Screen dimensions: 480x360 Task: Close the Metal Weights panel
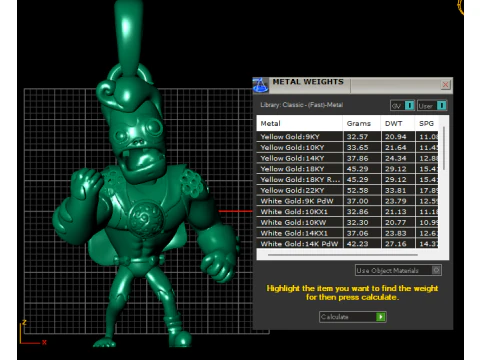(445, 85)
